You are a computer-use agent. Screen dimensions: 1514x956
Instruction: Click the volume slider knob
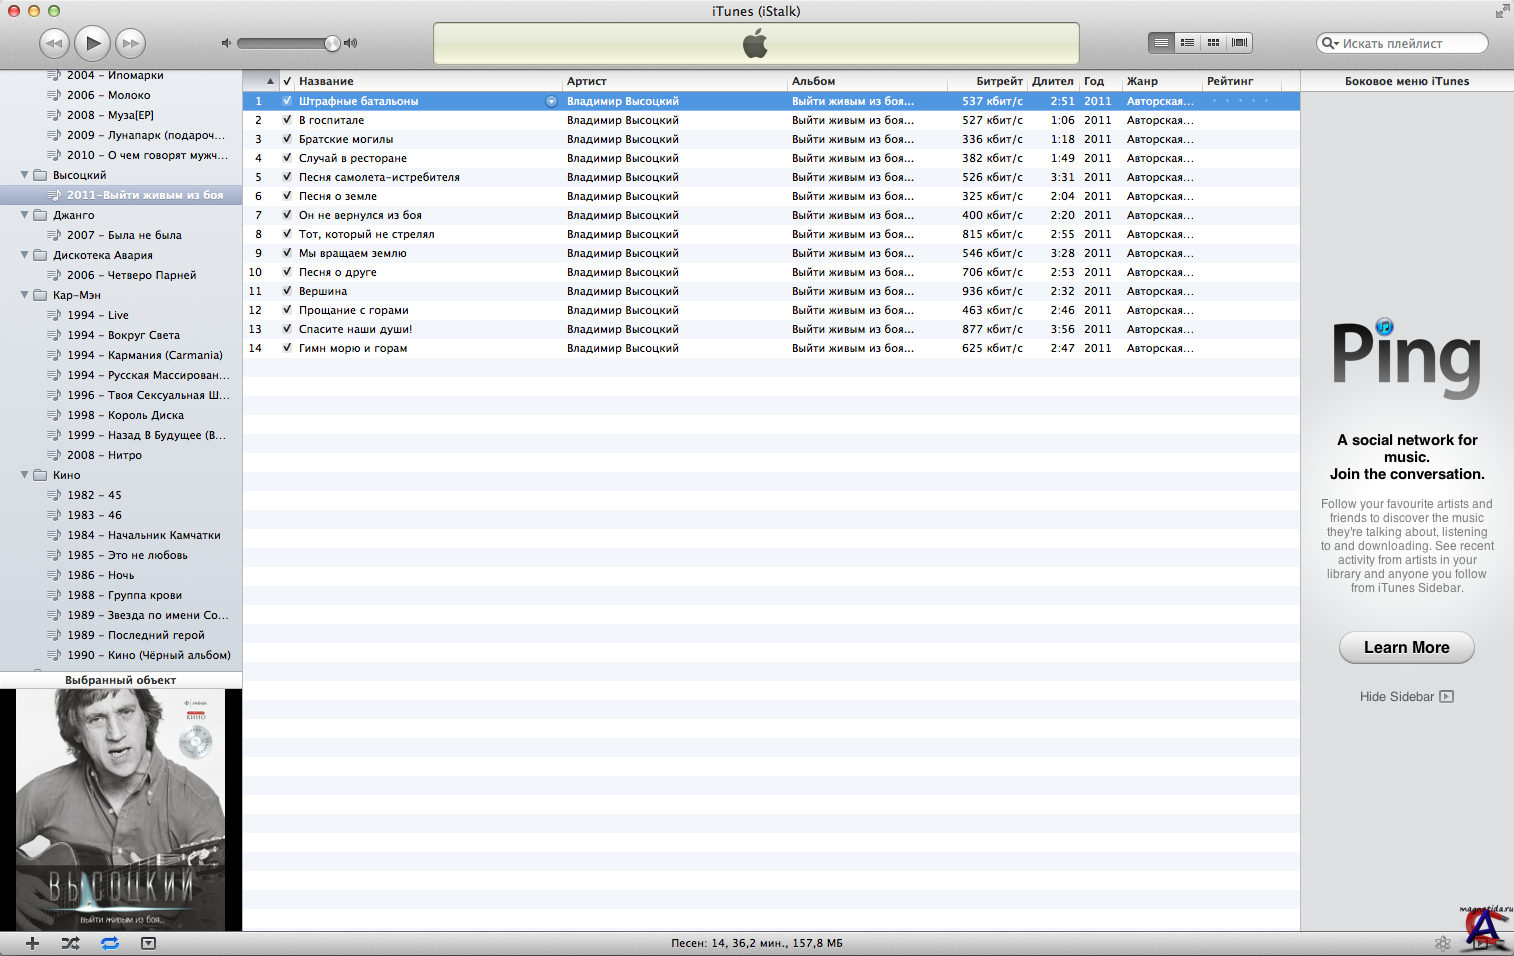tap(332, 43)
